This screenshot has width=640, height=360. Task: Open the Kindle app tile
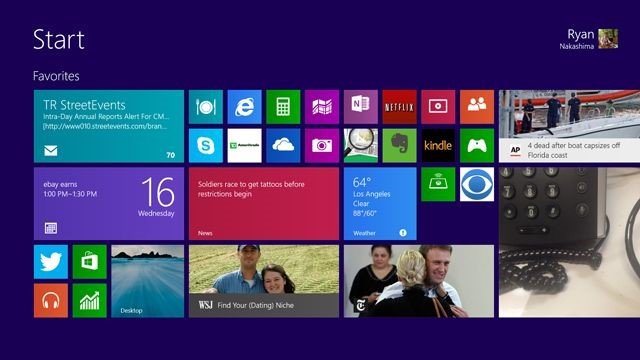[438, 146]
